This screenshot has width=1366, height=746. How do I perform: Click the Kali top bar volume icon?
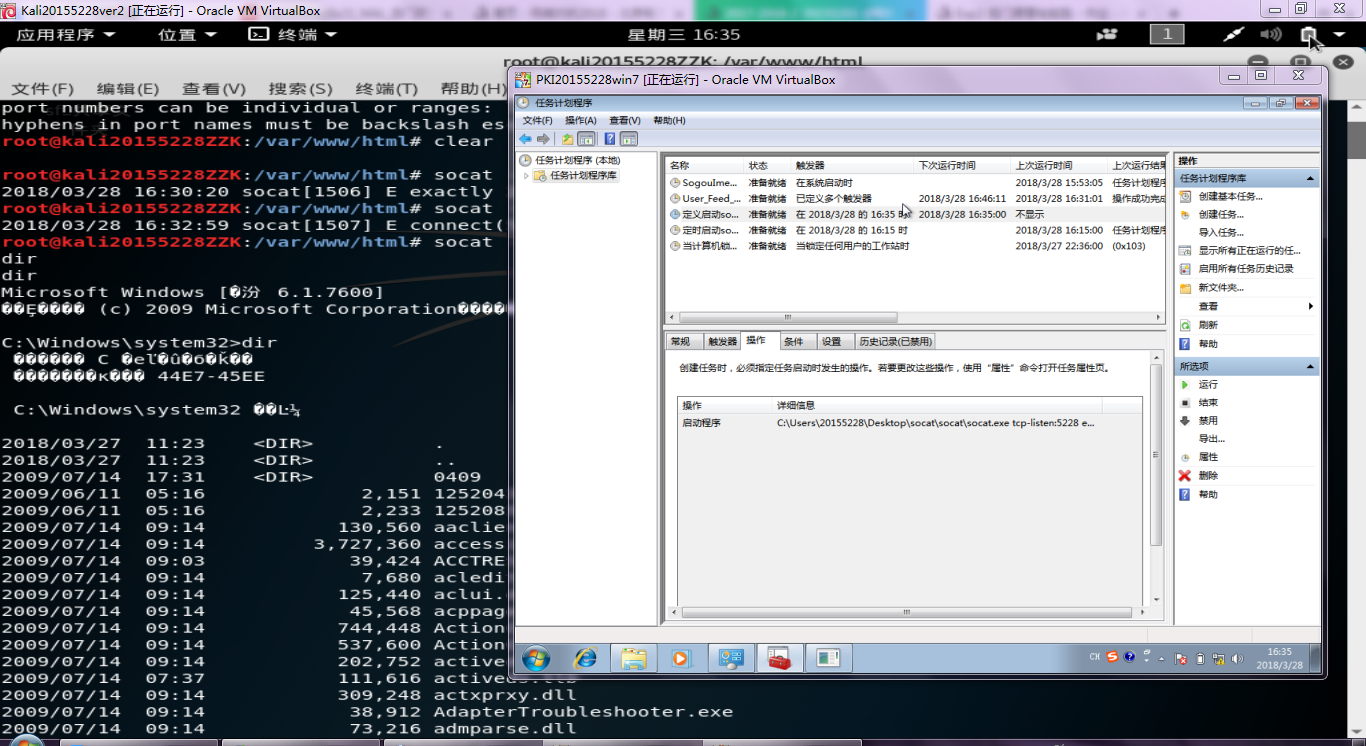(x=1270, y=34)
